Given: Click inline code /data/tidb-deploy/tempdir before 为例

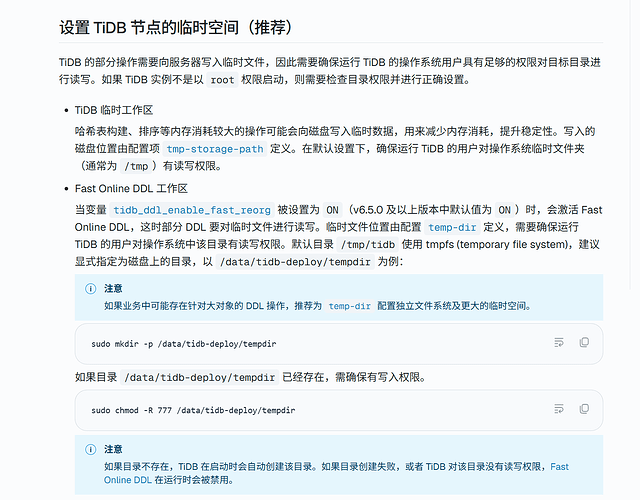Looking at the screenshot, I should click(295, 262).
